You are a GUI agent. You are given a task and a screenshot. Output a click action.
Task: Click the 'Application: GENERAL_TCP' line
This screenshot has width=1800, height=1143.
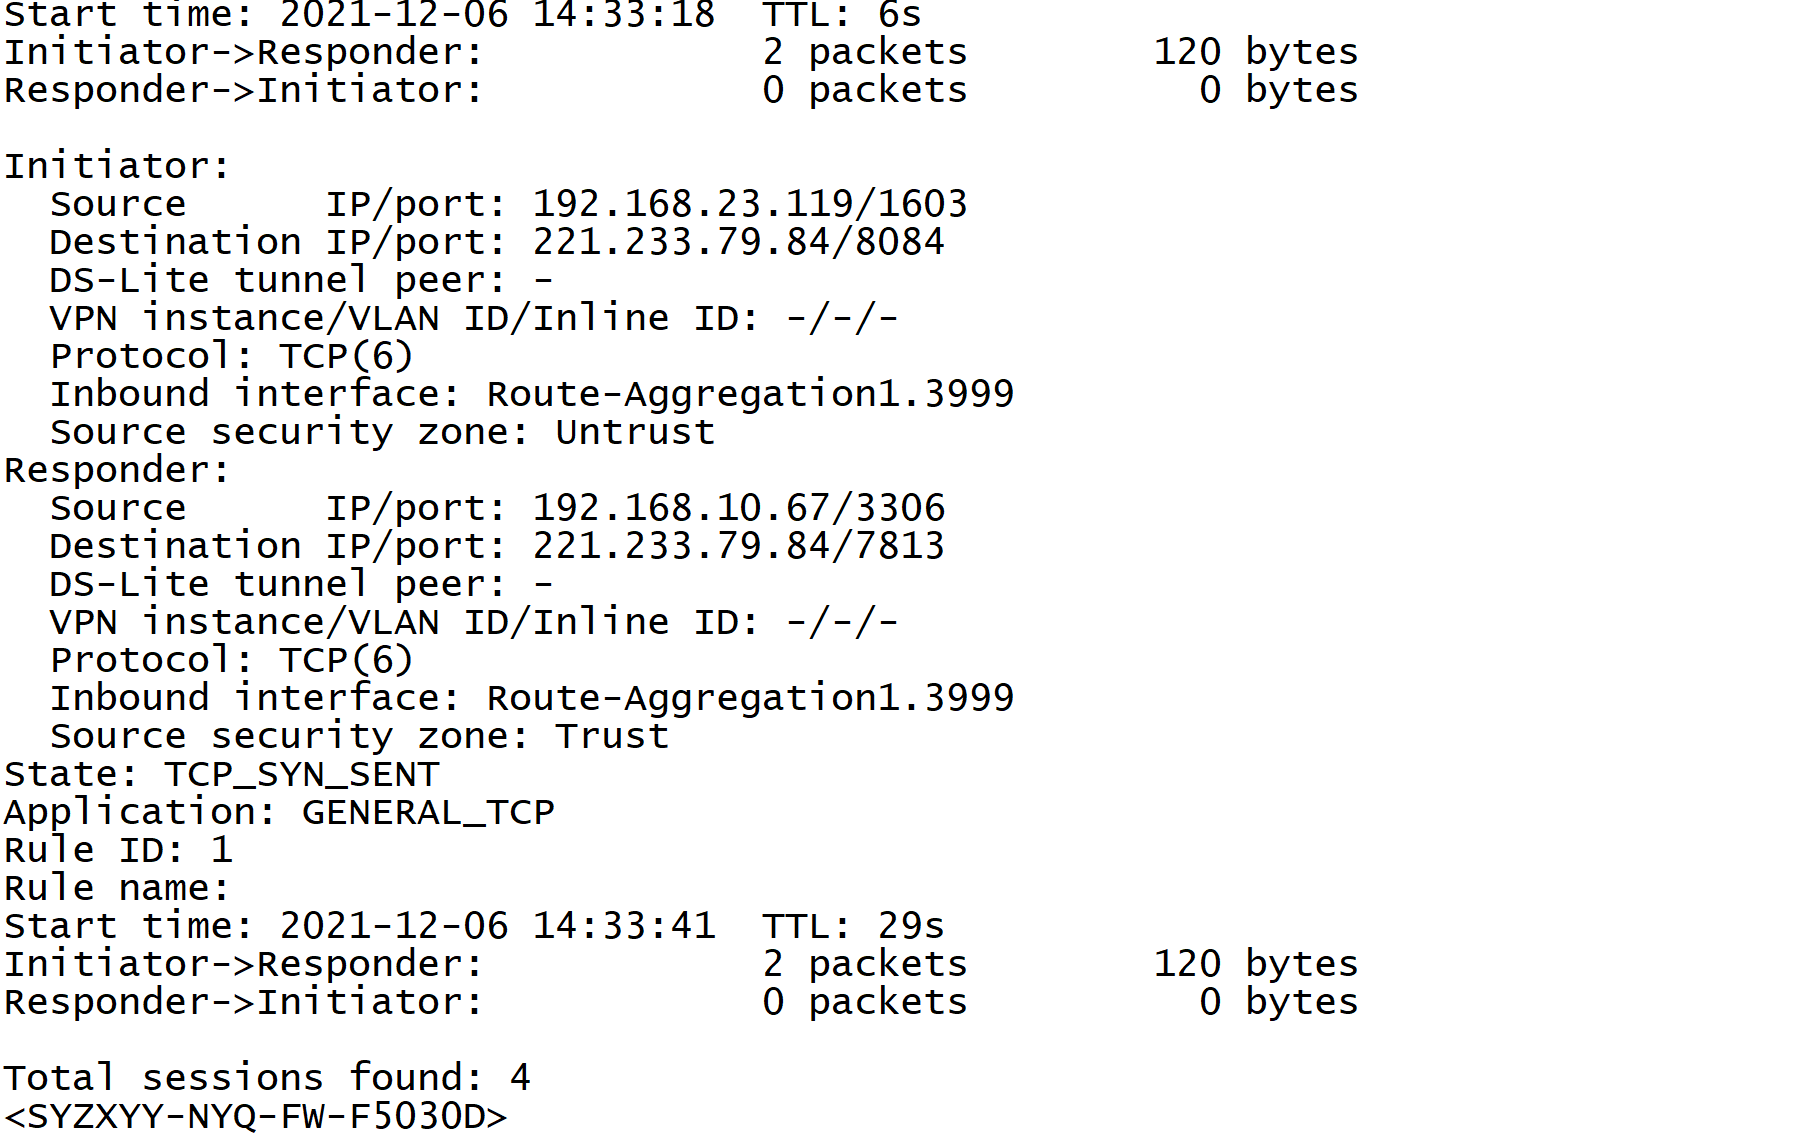[279, 812]
